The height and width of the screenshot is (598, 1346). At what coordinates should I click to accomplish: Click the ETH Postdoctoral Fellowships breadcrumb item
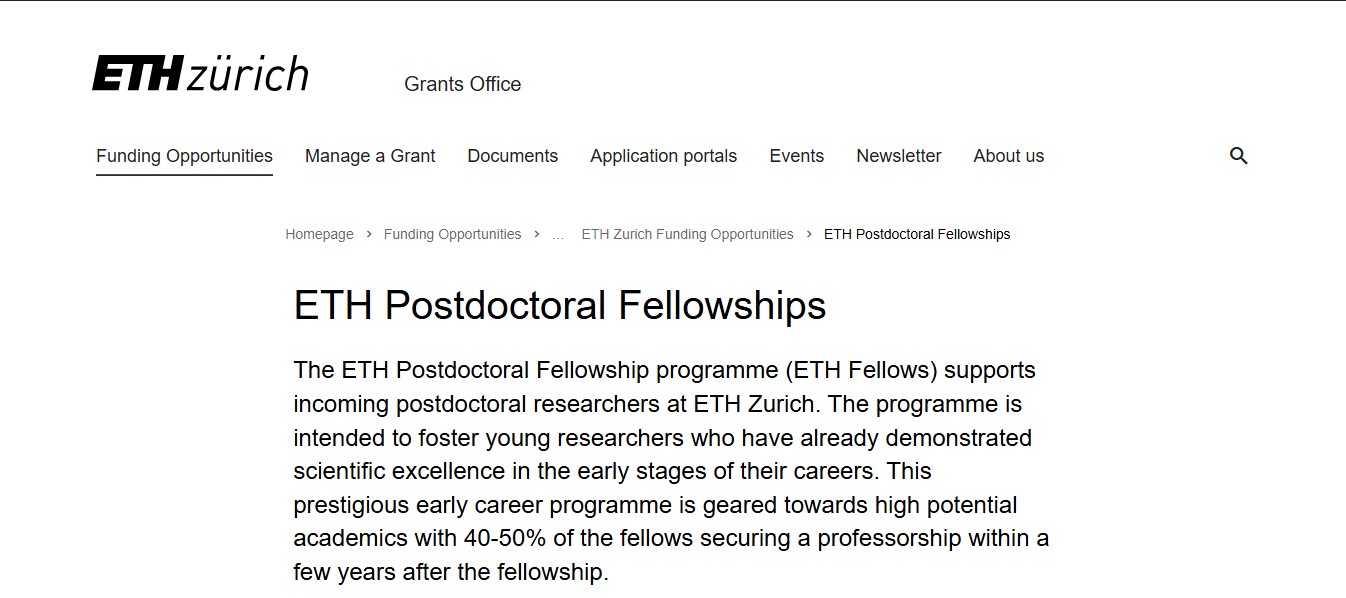(916, 234)
